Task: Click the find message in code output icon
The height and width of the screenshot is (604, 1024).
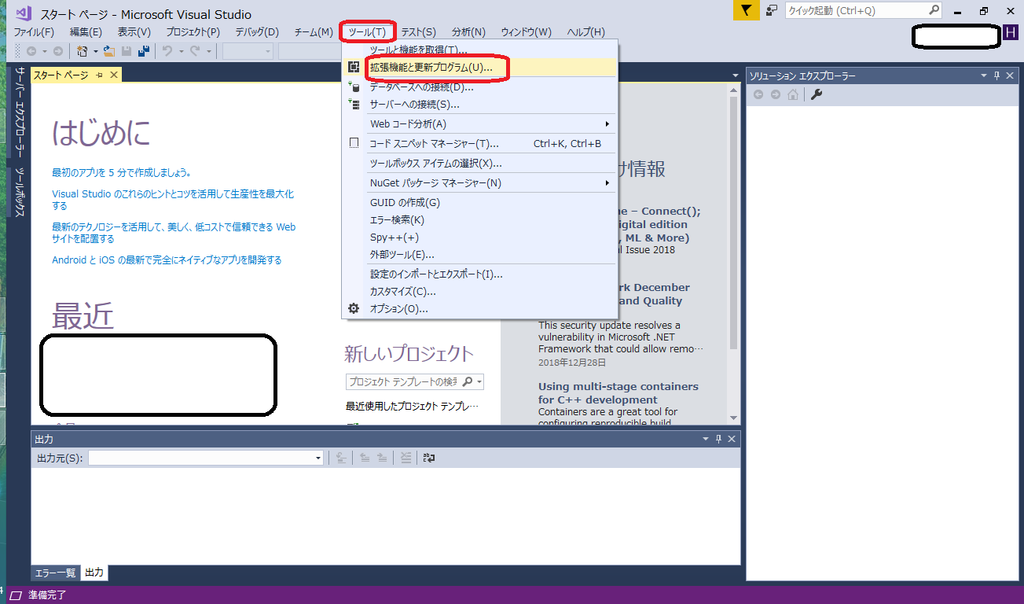Action: 341,458
